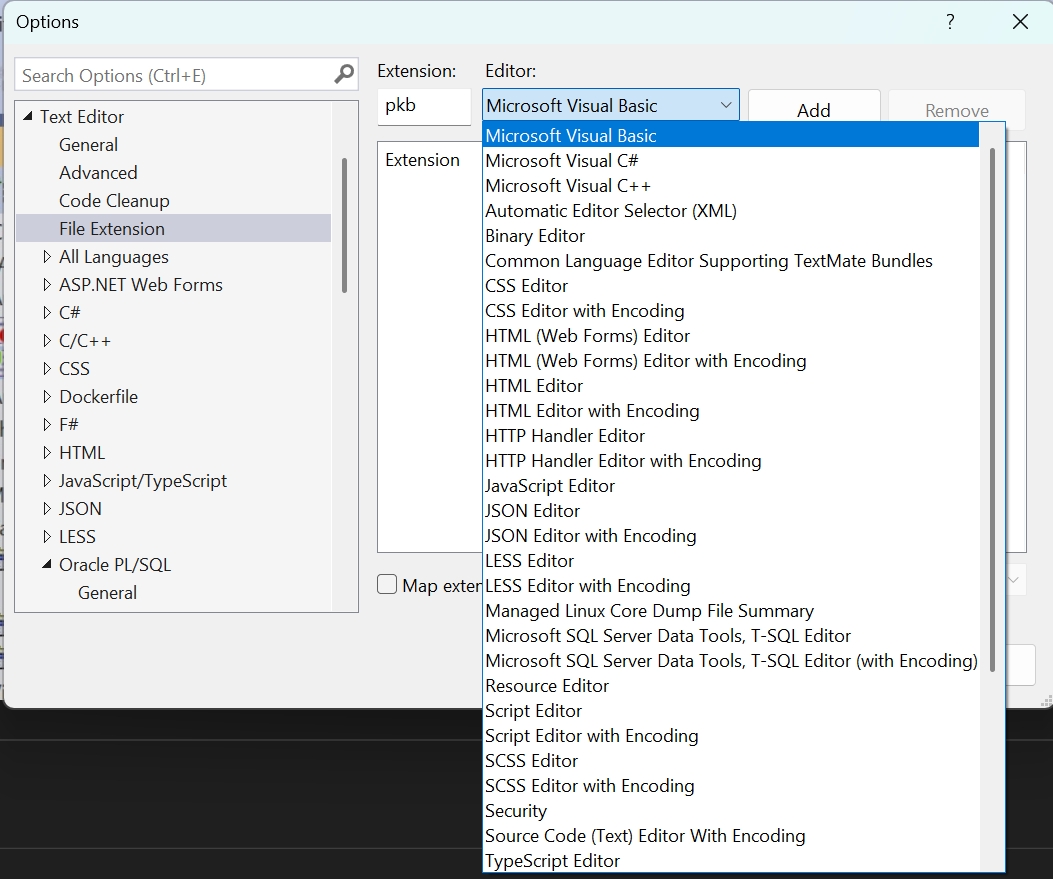
Task: Open the Code Cleanup page
Action: (x=114, y=201)
